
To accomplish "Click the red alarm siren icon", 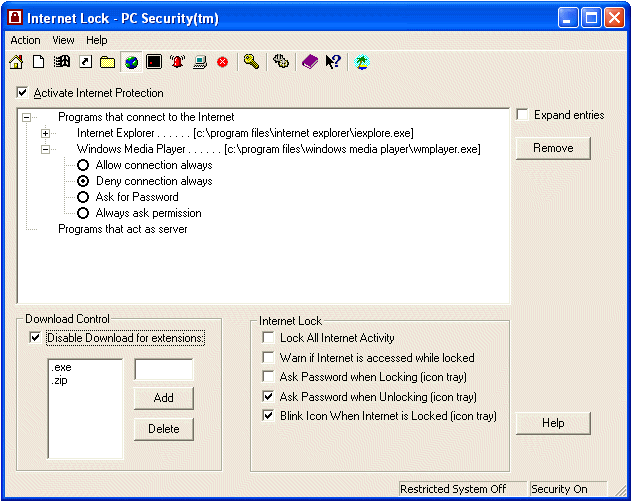I will 177,62.
